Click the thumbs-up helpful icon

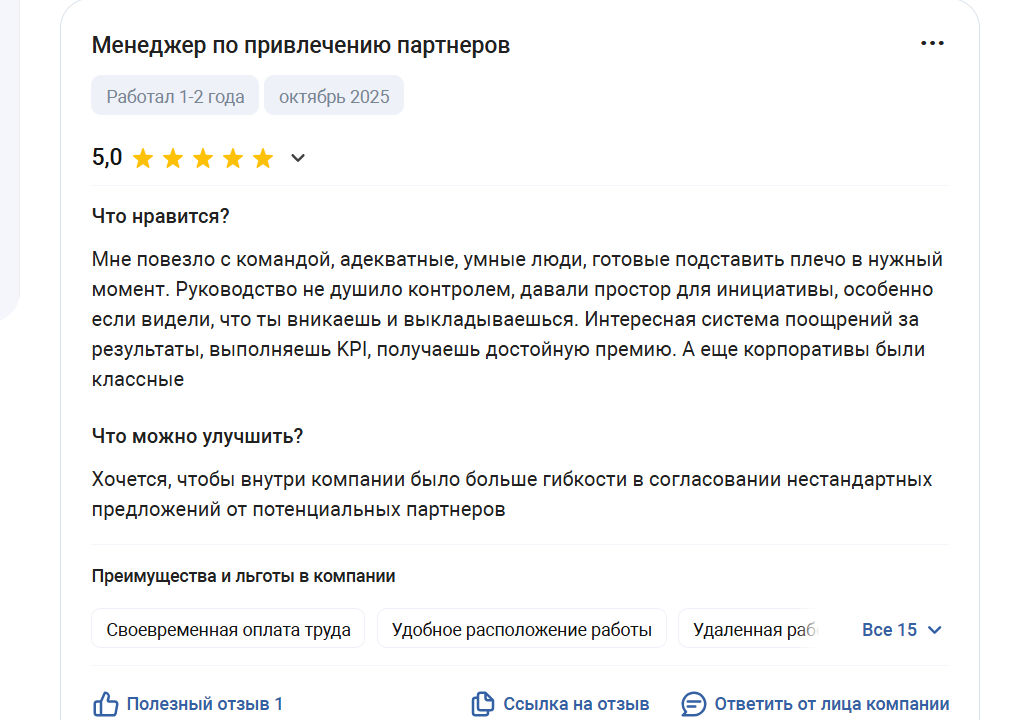click(106, 704)
